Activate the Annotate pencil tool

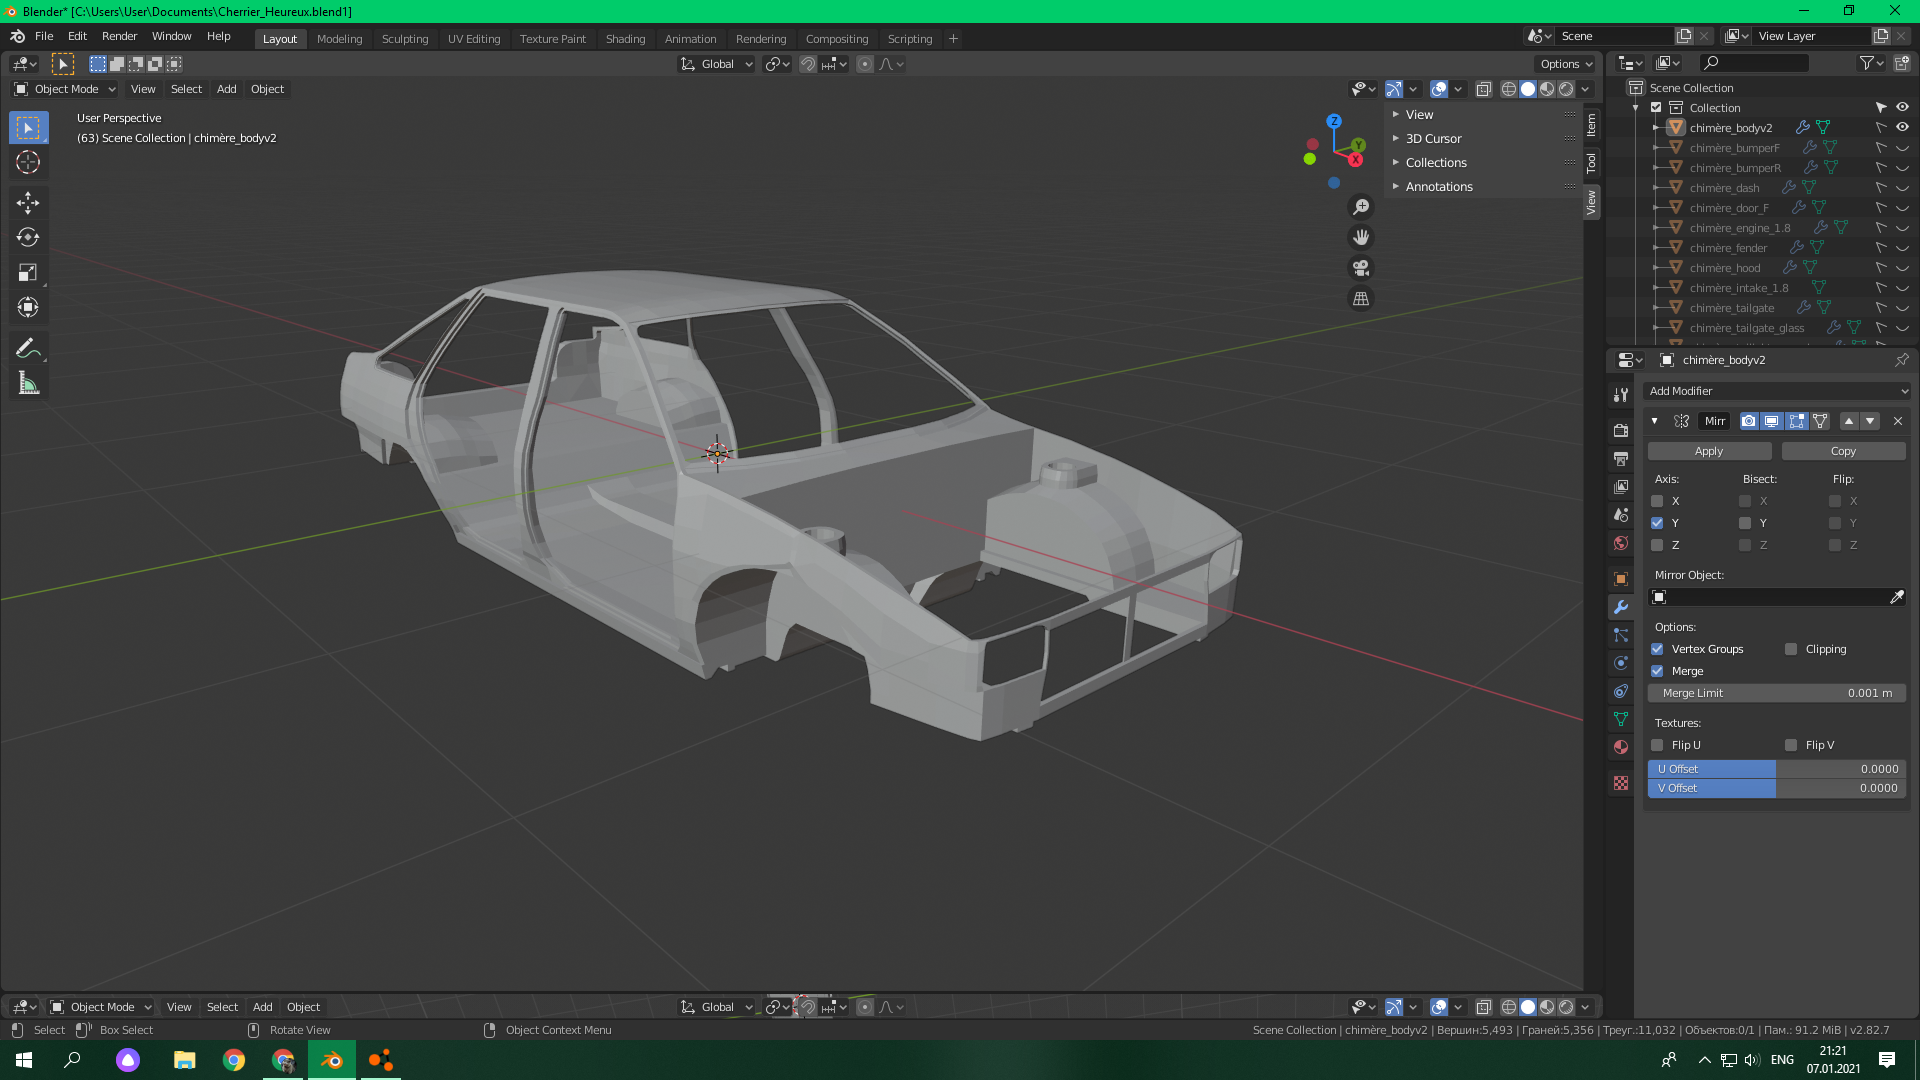pyautogui.click(x=28, y=348)
